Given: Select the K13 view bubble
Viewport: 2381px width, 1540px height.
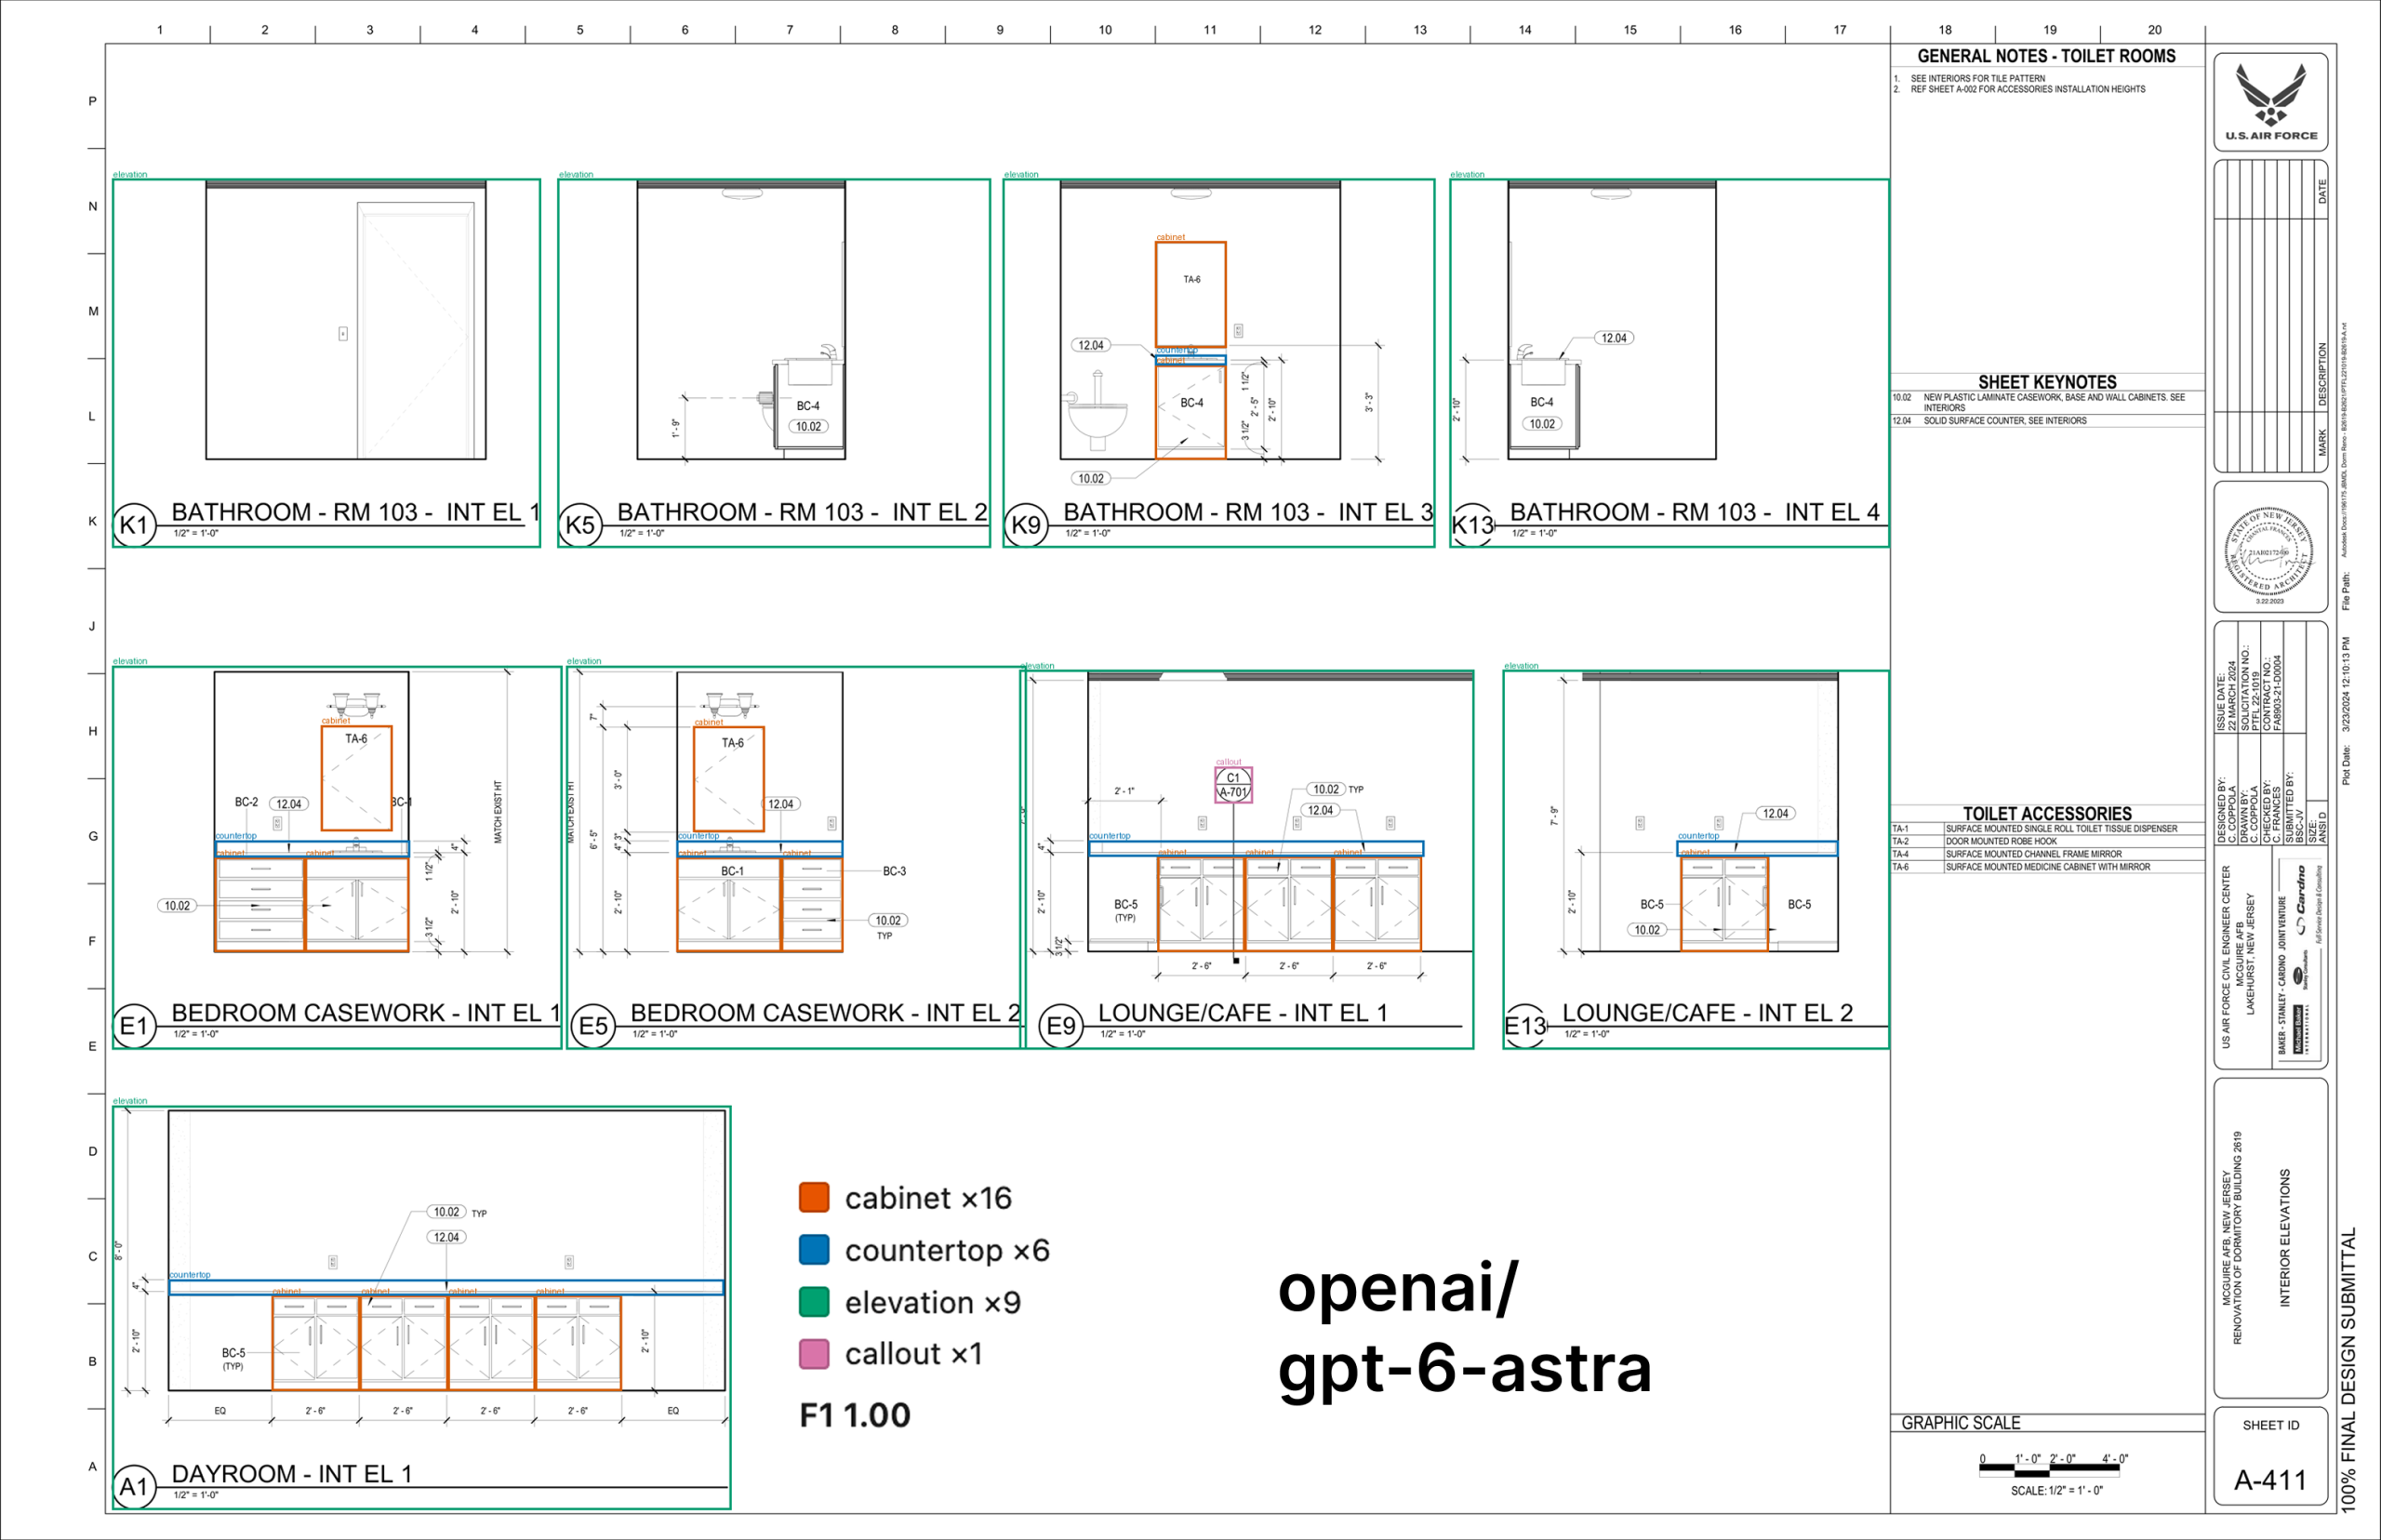Looking at the screenshot, I should 1472,525.
